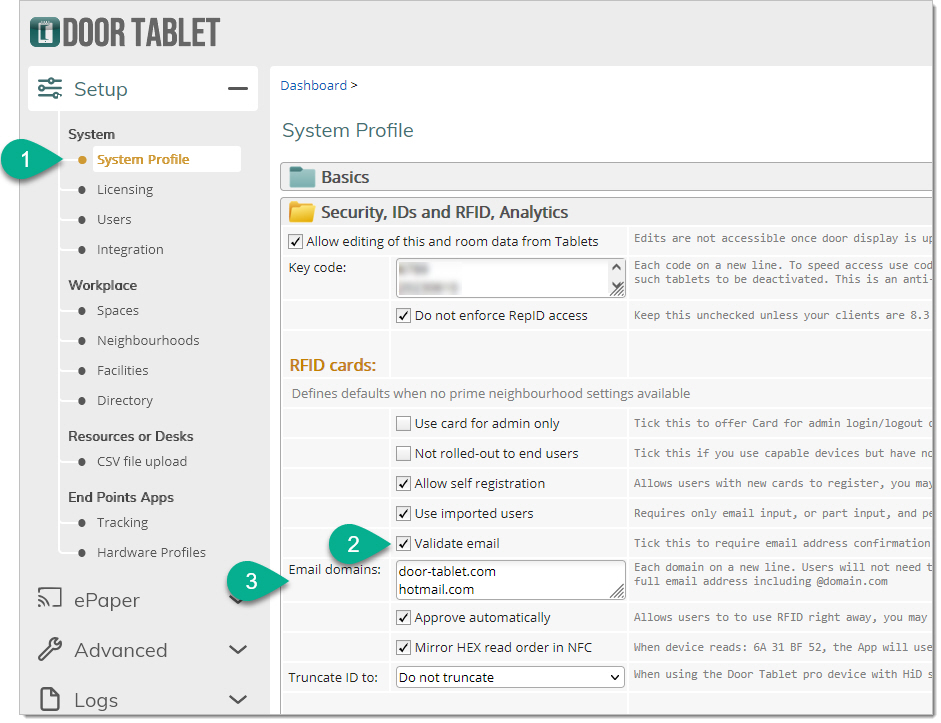
Task: Go to Hardware Profiles page
Action: point(151,552)
